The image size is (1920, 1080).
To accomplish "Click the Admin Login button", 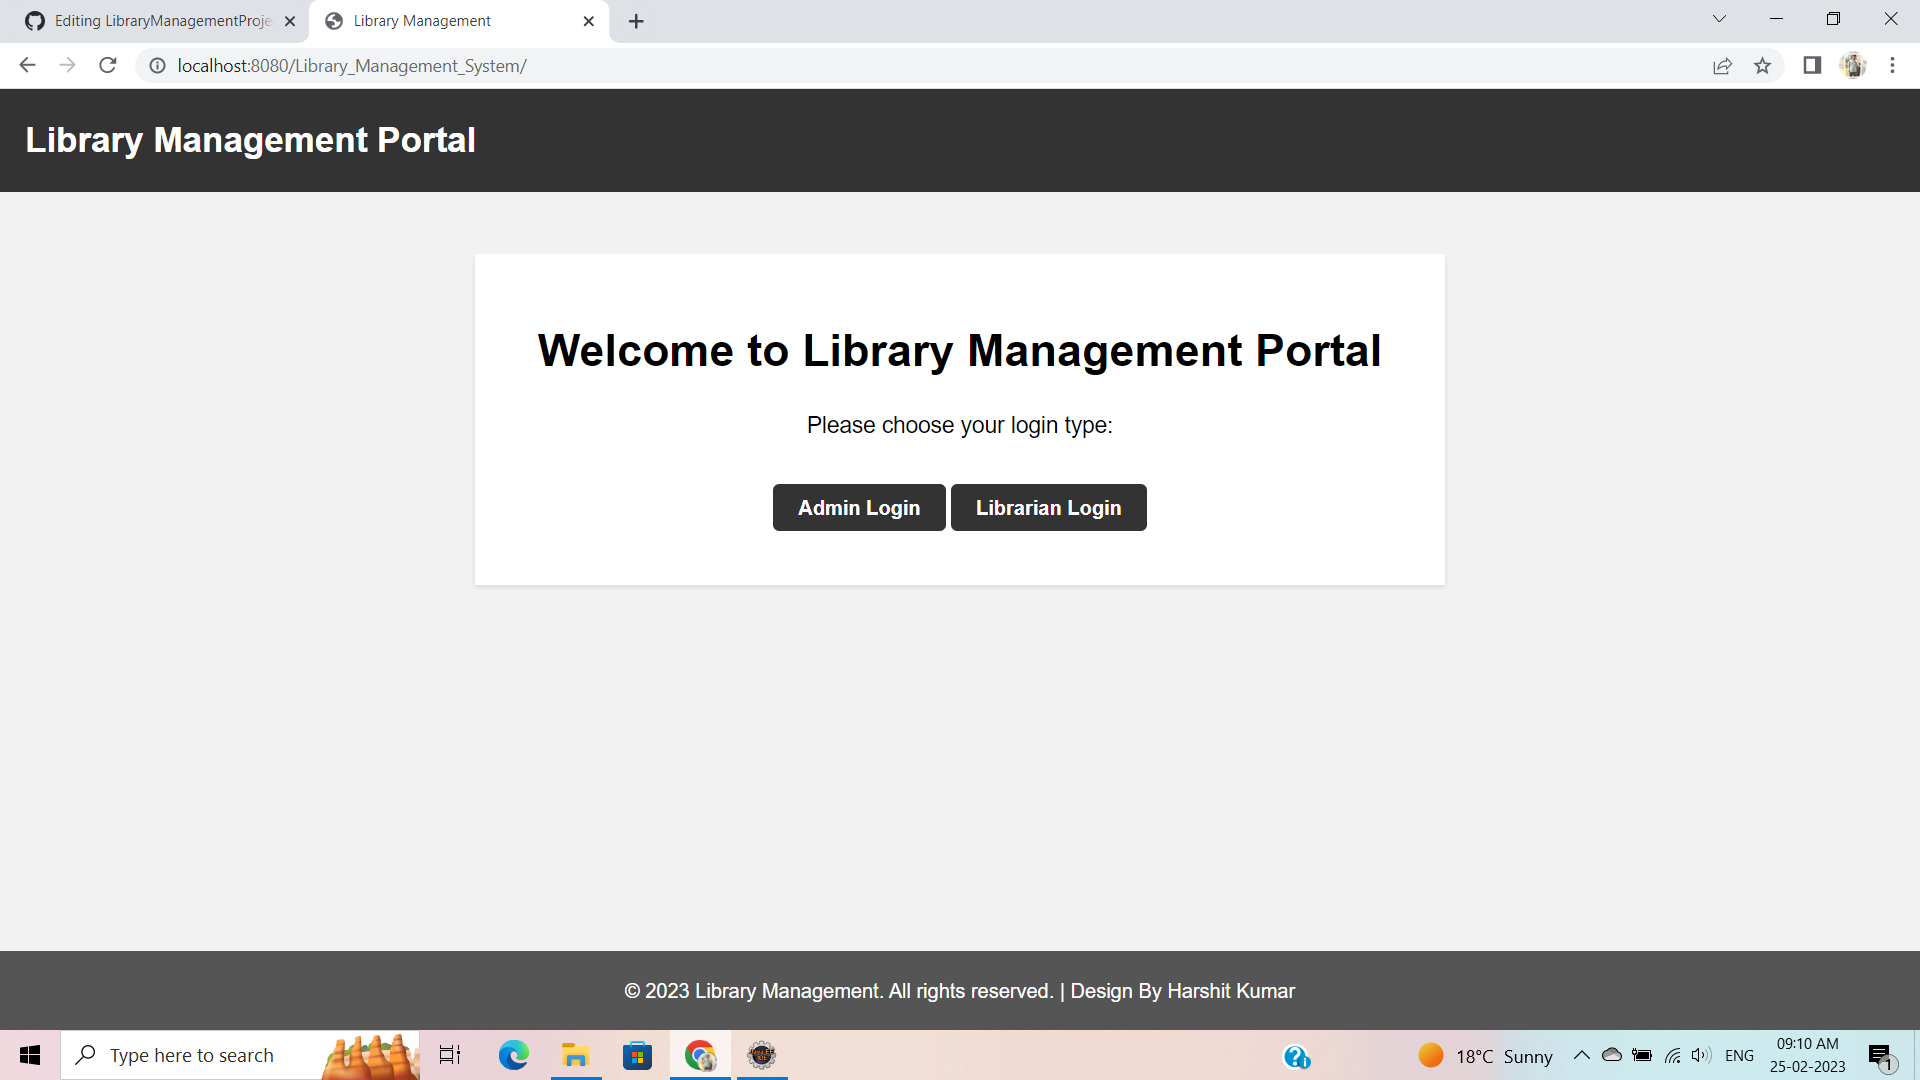I will [x=858, y=507].
